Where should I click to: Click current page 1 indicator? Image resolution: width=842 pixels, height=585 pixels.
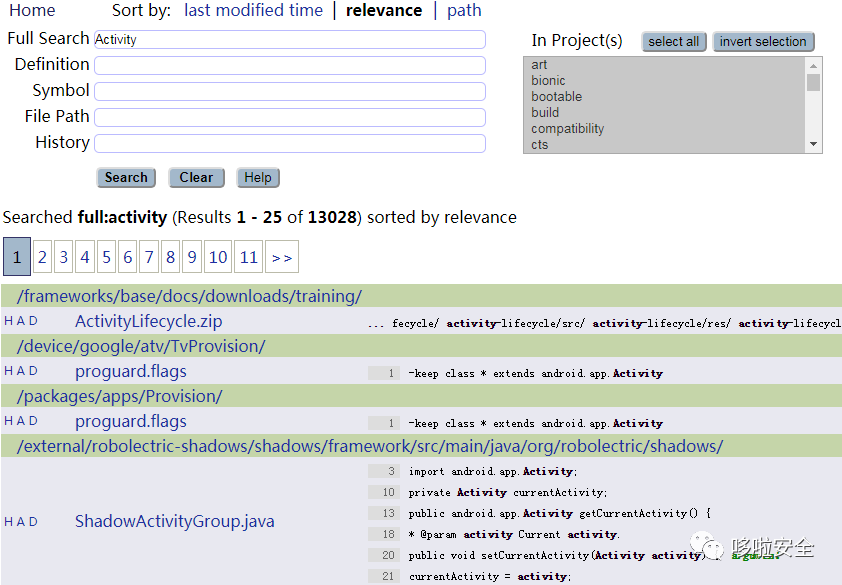(17, 257)
